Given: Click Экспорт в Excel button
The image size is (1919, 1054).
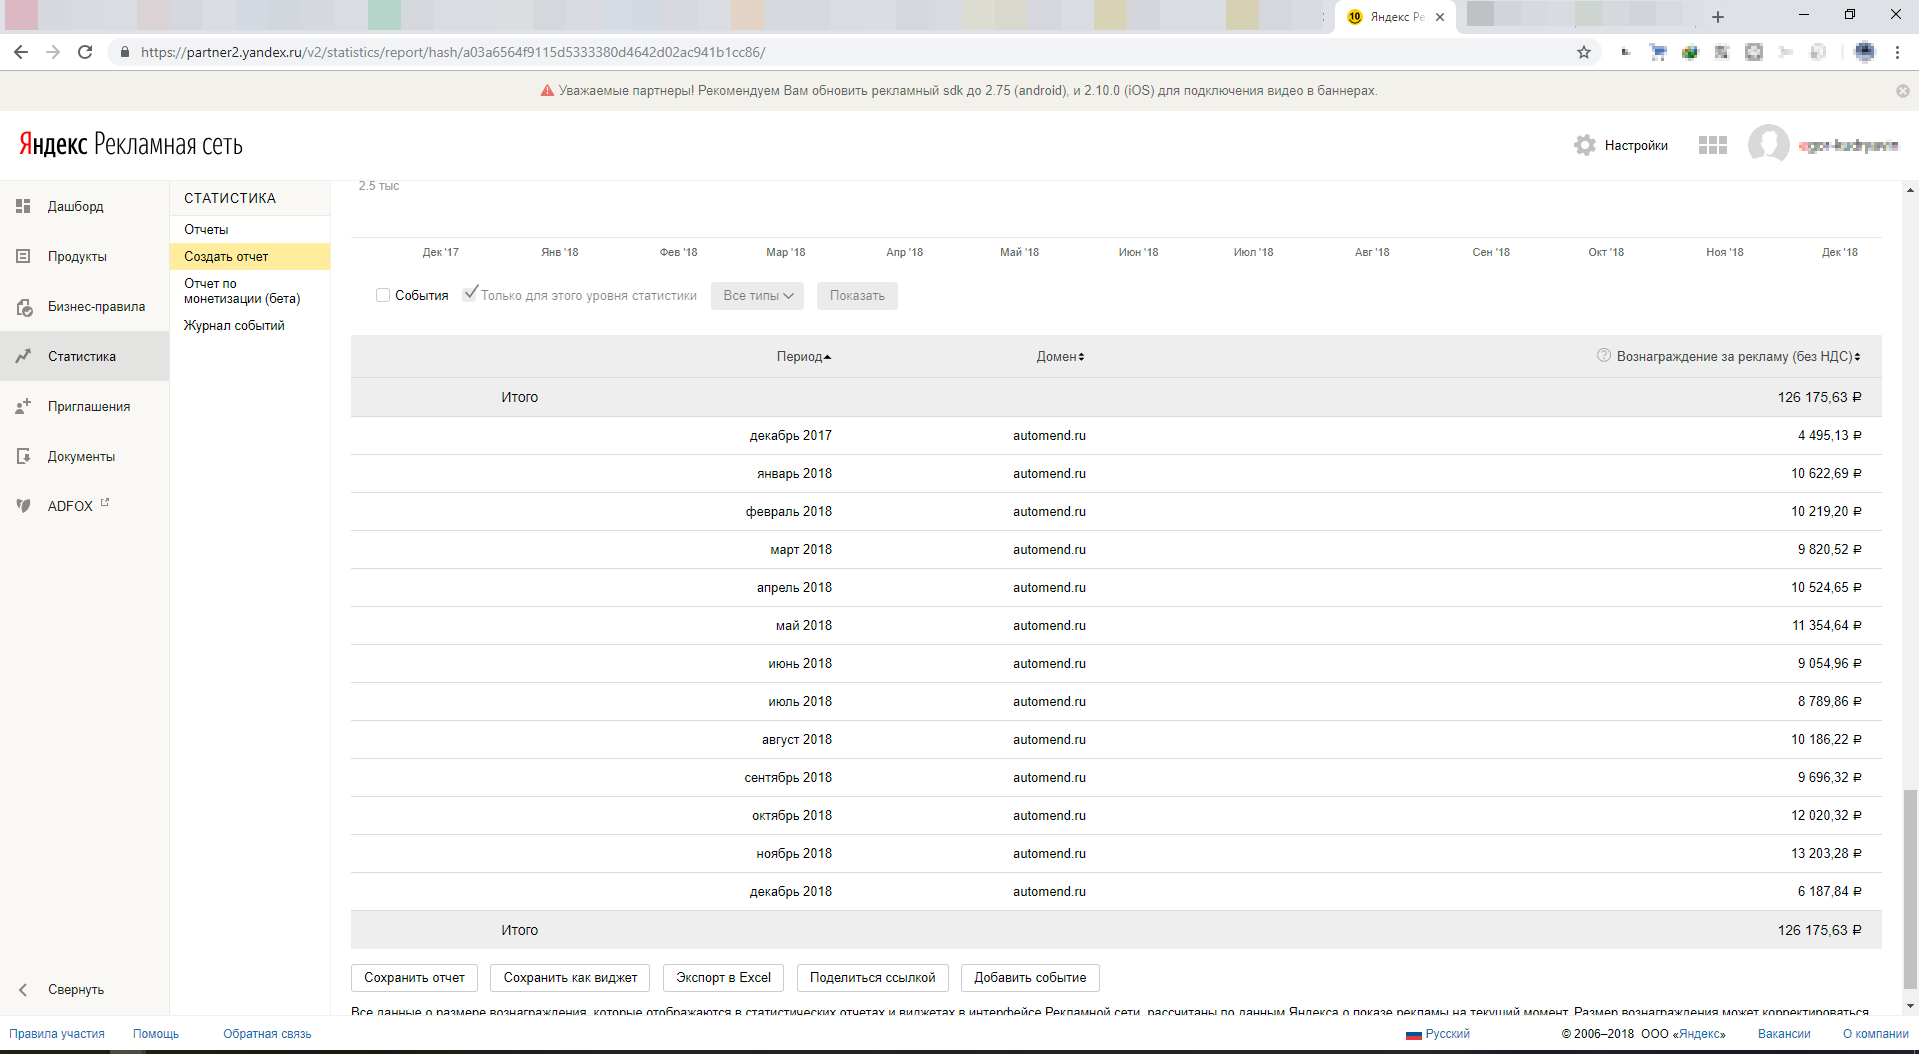Looking at the screenshot, I should tap(723, 978).
